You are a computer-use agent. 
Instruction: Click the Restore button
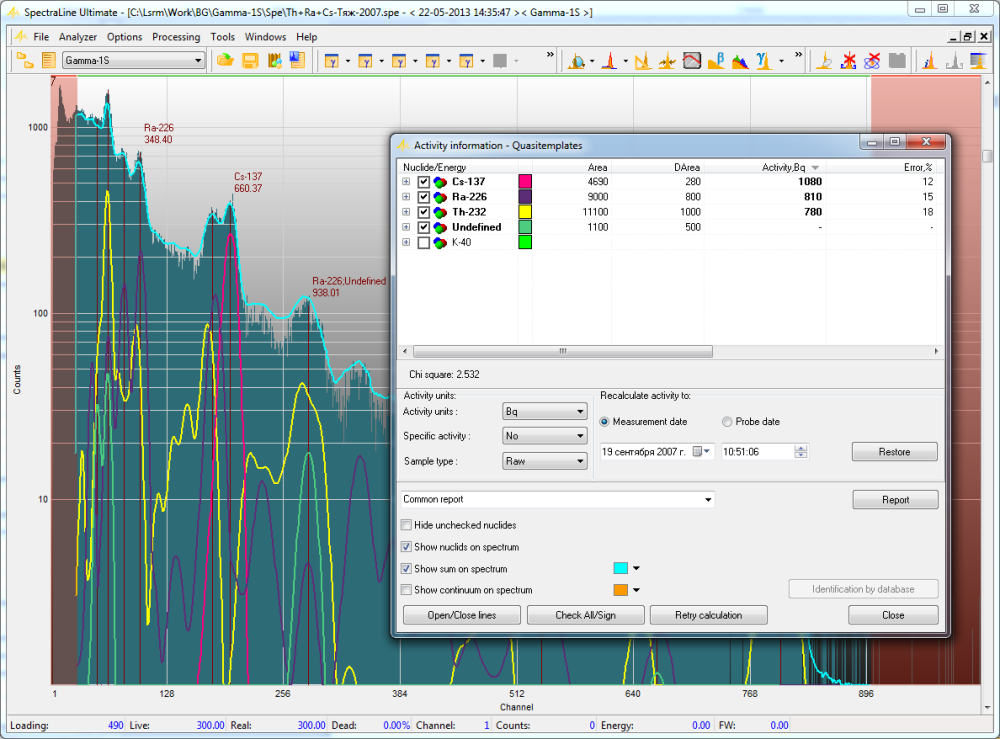[x=895, y=451]
